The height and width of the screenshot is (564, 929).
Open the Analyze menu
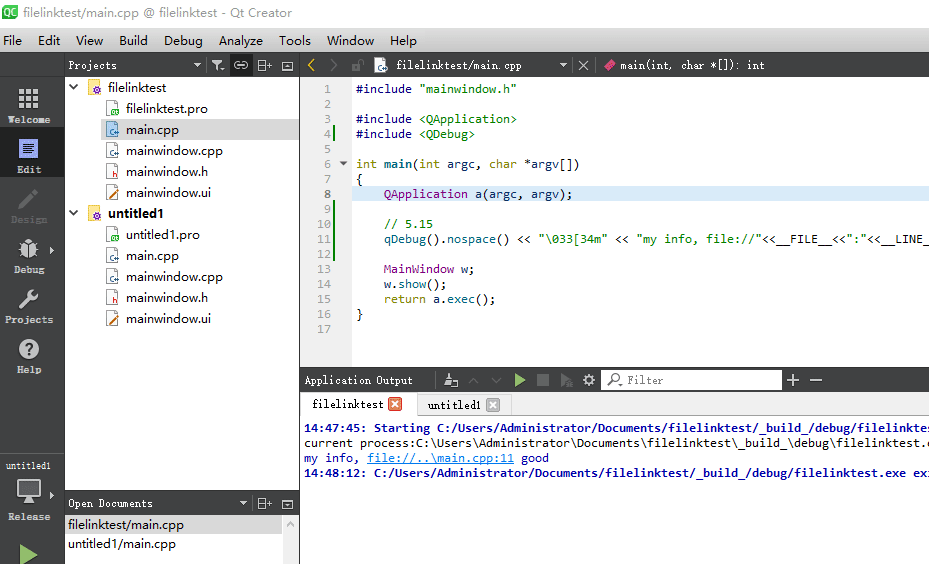coord(241,40)
